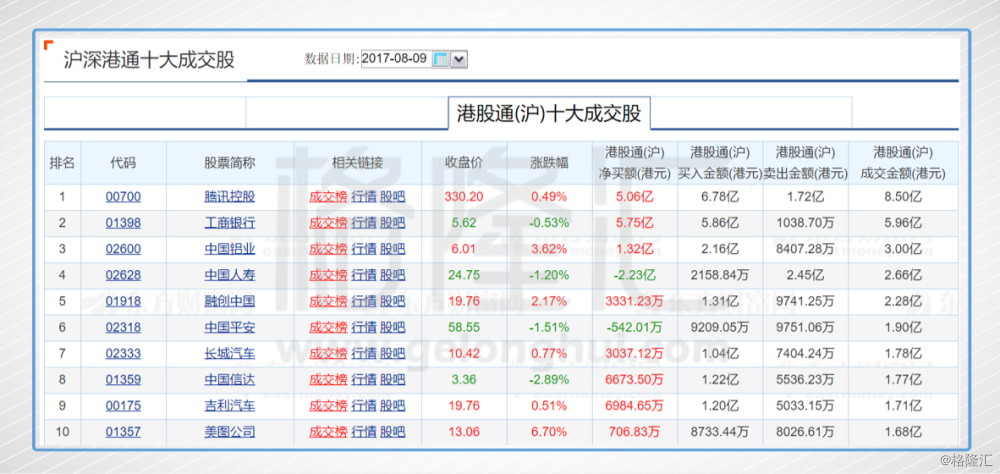Screen dimensions: 1000x474
Task: Open stock code 01359 link
Action: 123,380
